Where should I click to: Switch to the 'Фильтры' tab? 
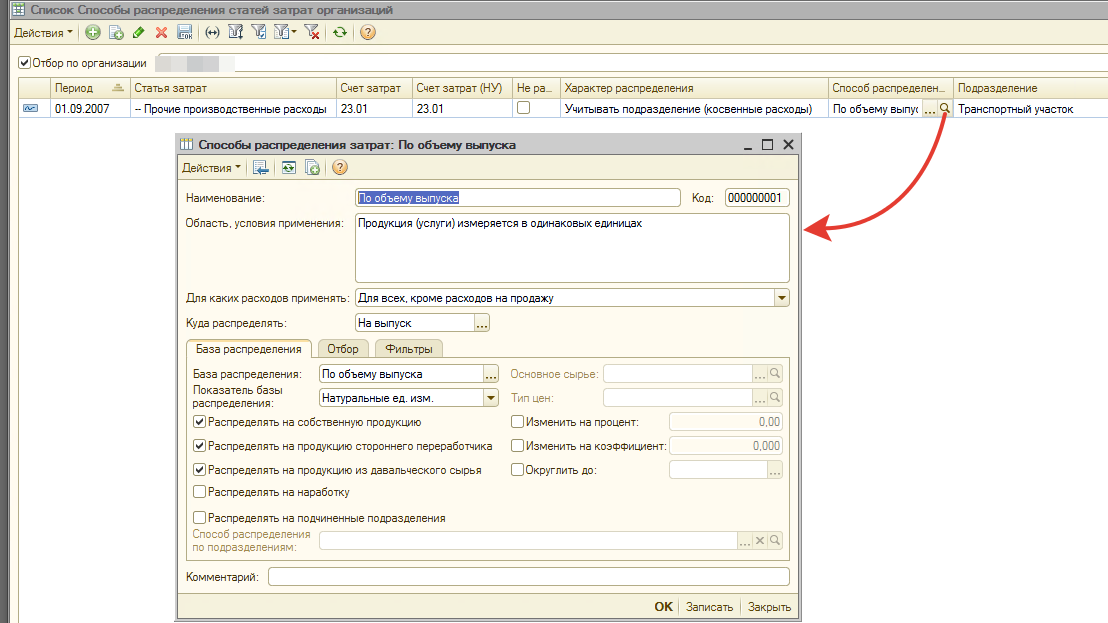click(x=409, y=349)
